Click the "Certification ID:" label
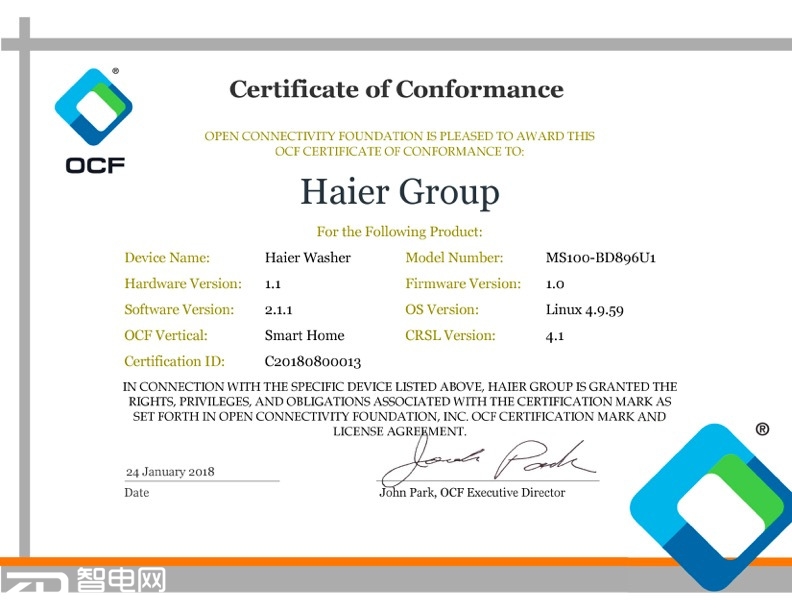792x612 pixels. click(174, 362)
